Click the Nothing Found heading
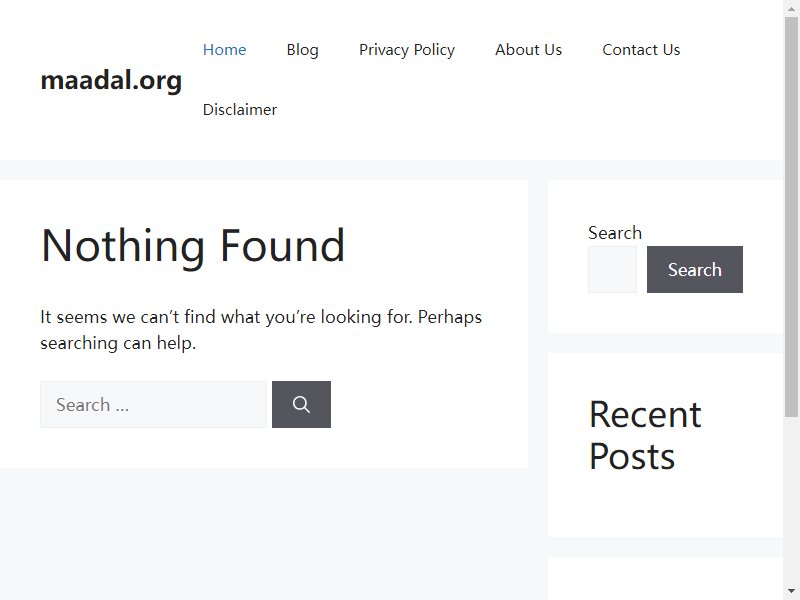Screen dimensions: 800x600 pyautogui.click(x=193, y=246)
